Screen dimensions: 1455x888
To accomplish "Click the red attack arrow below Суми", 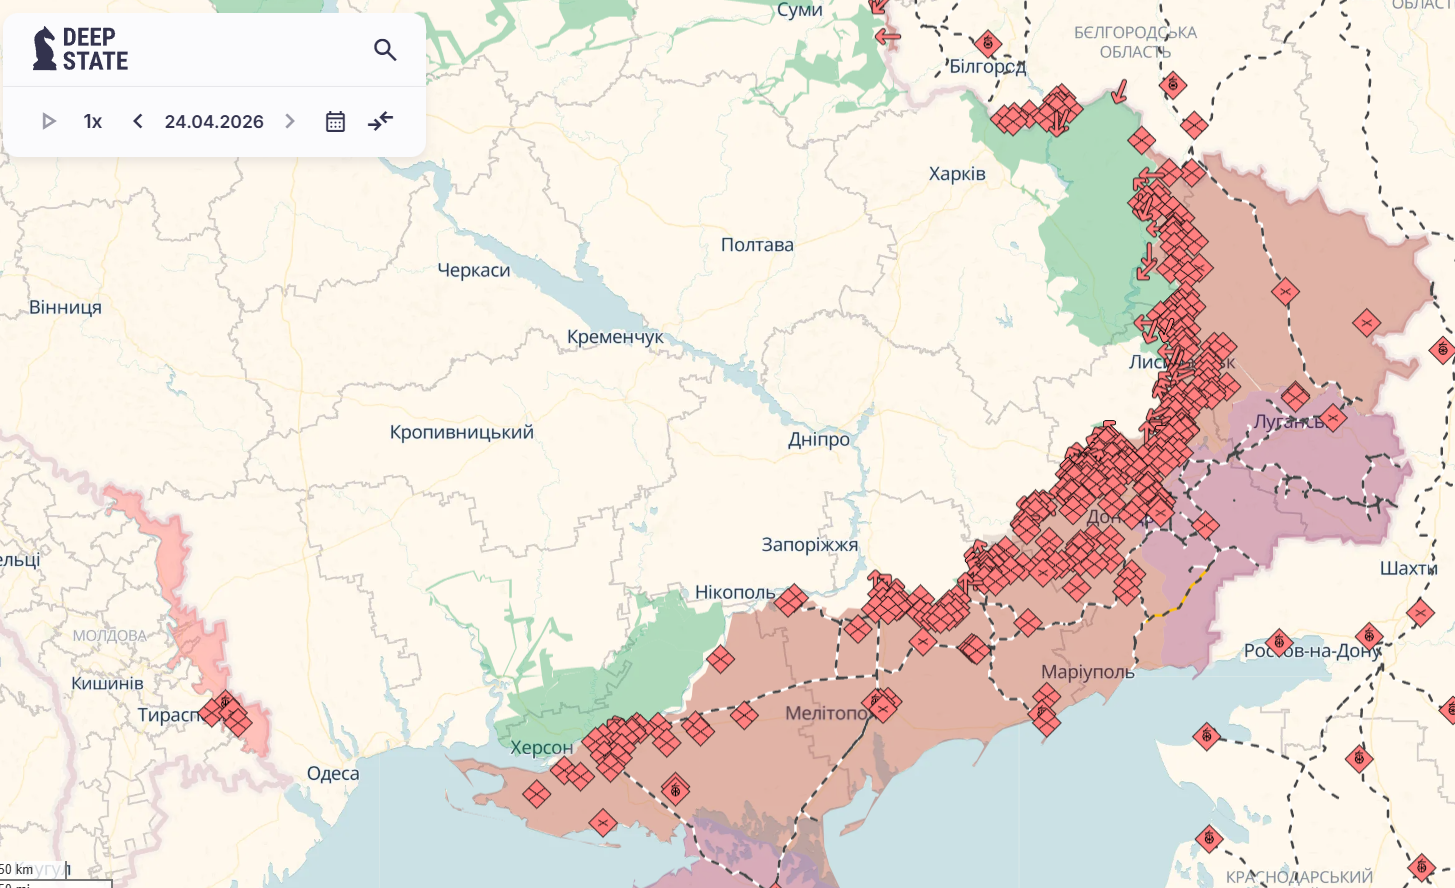I will coord(887,37).
